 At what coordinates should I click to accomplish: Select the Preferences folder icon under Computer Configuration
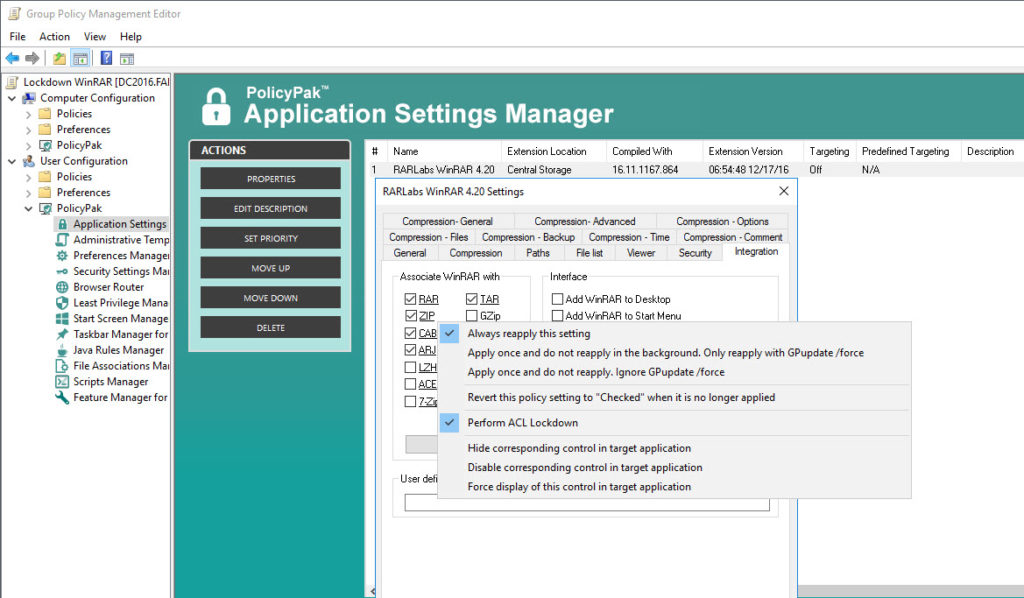(45, 129)
